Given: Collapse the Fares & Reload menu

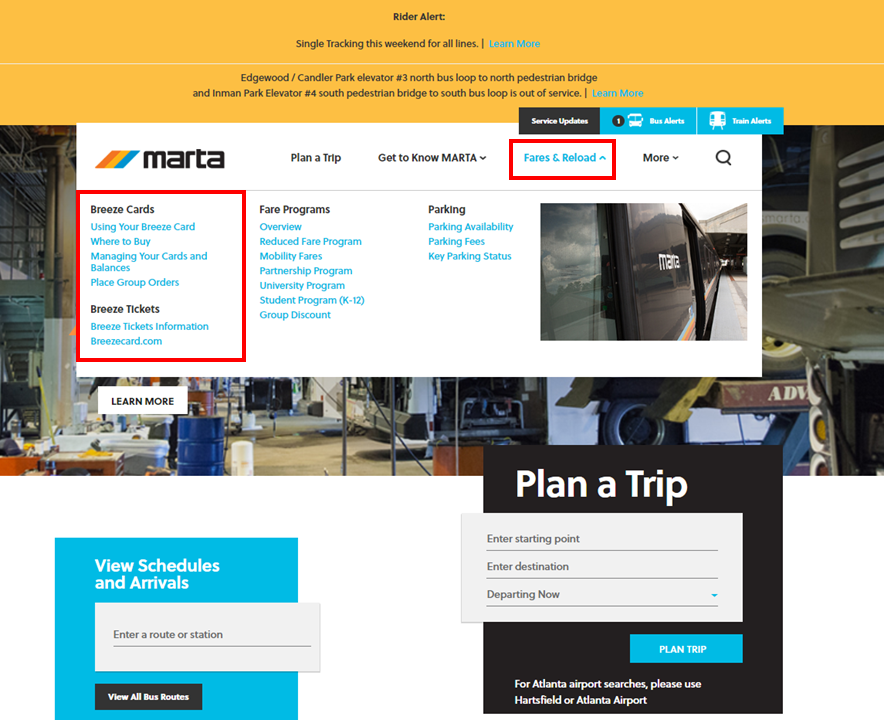Looking at the screenshot, I should [x=564, y=158].
